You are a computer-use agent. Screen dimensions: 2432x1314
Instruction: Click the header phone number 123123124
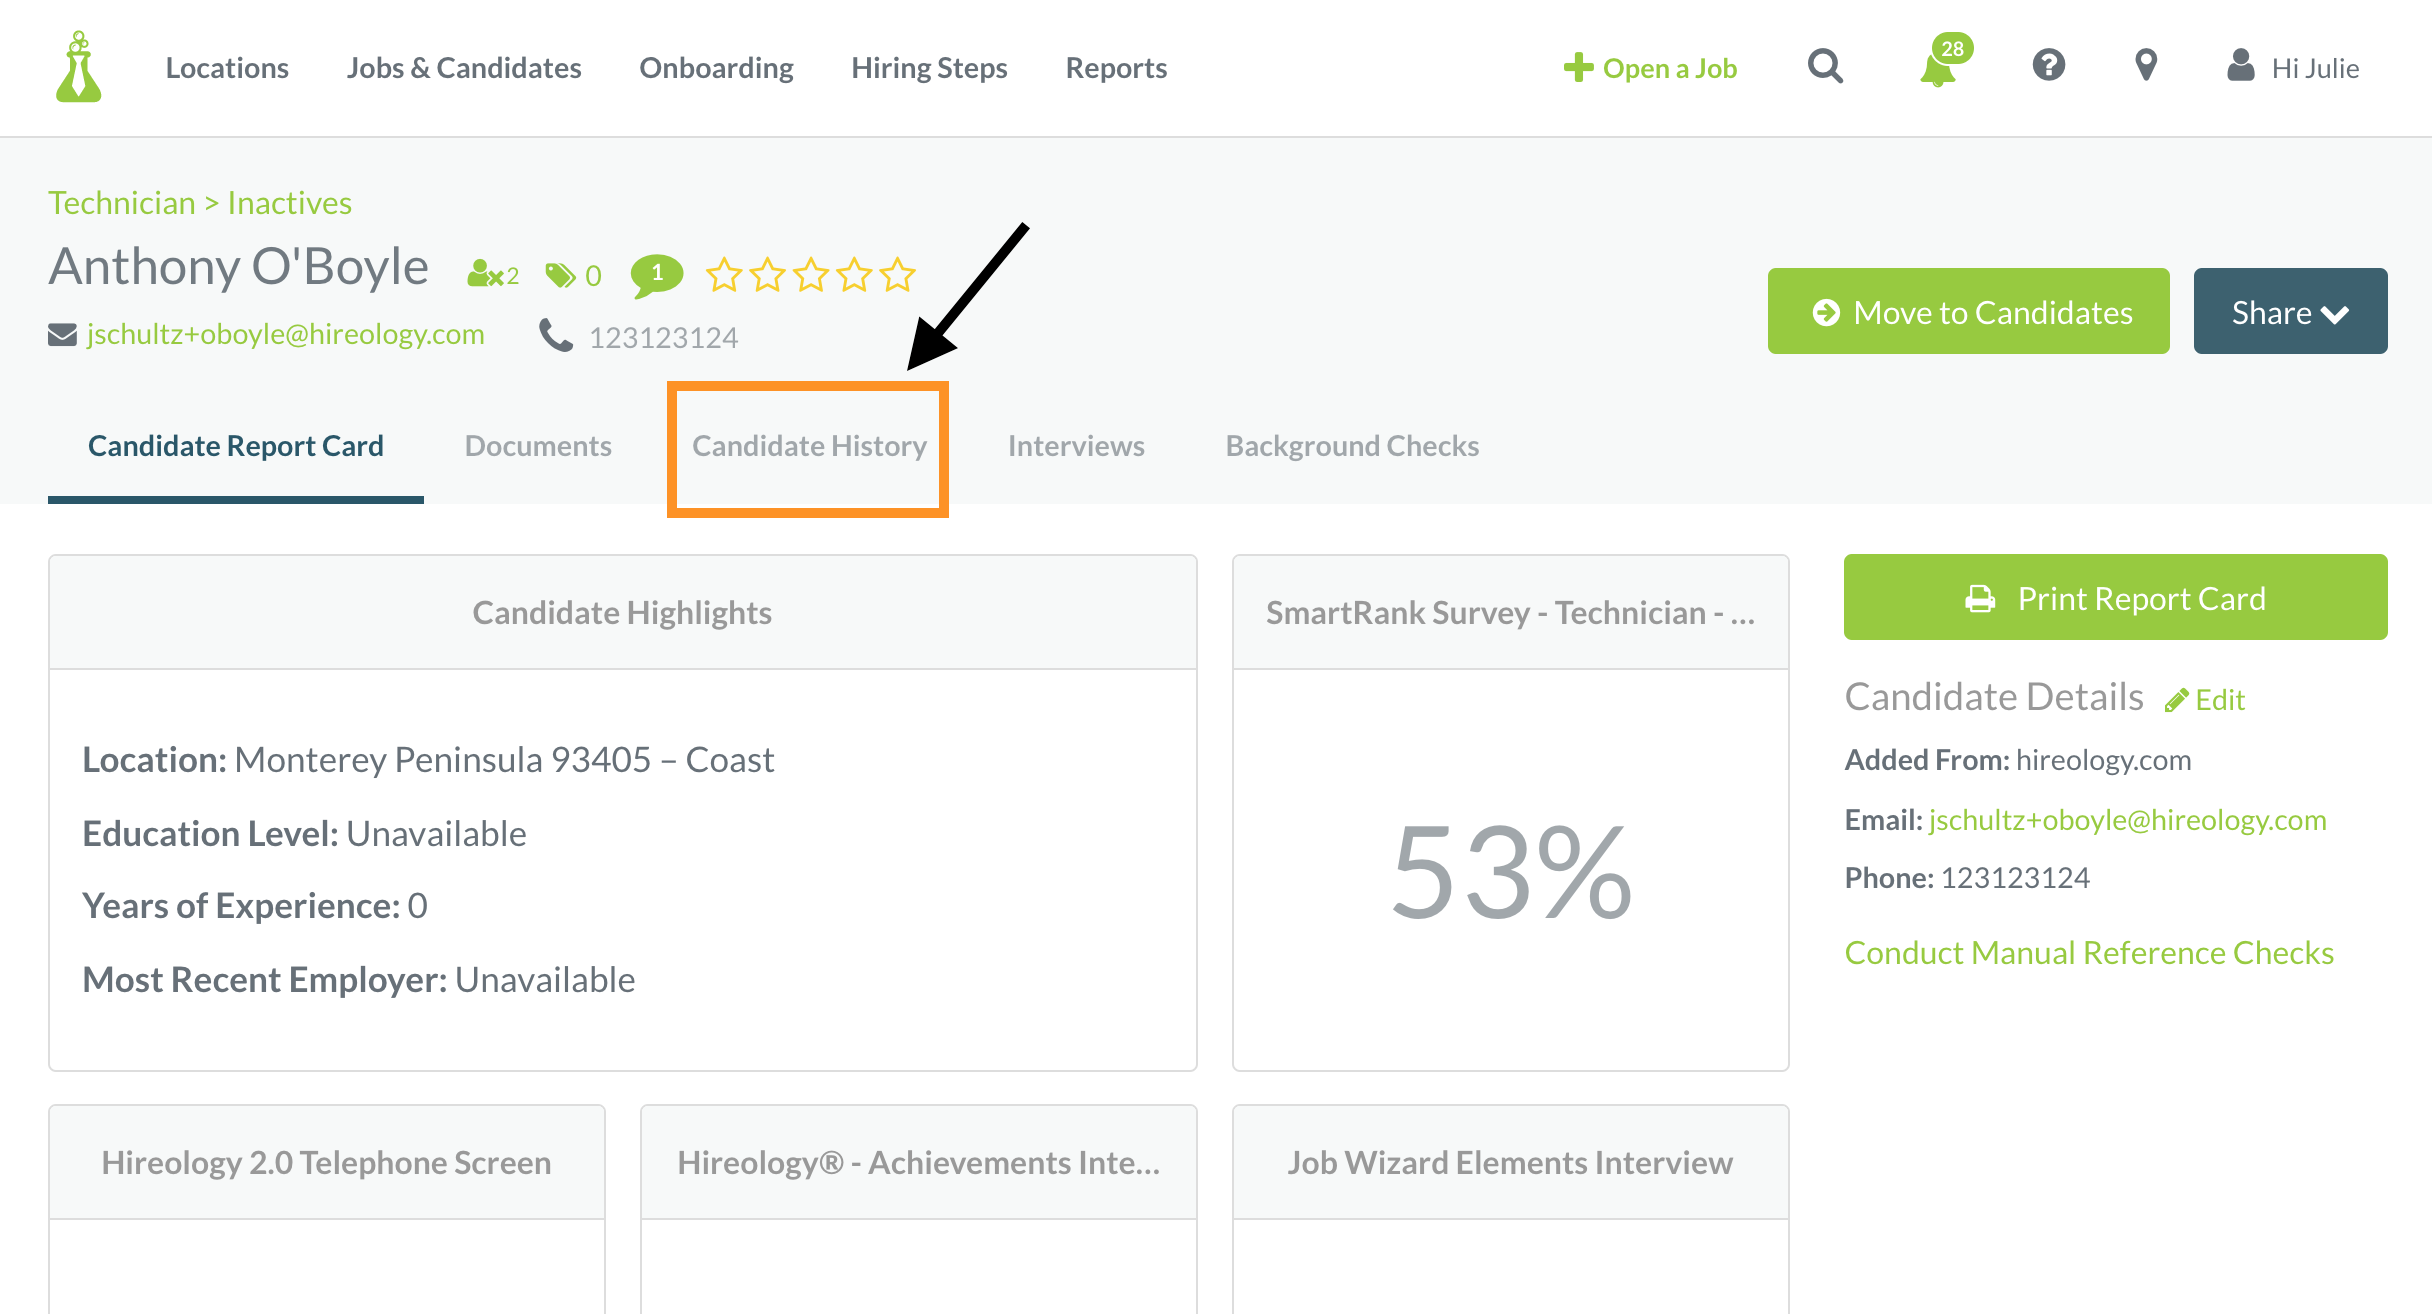click(663, 337)
